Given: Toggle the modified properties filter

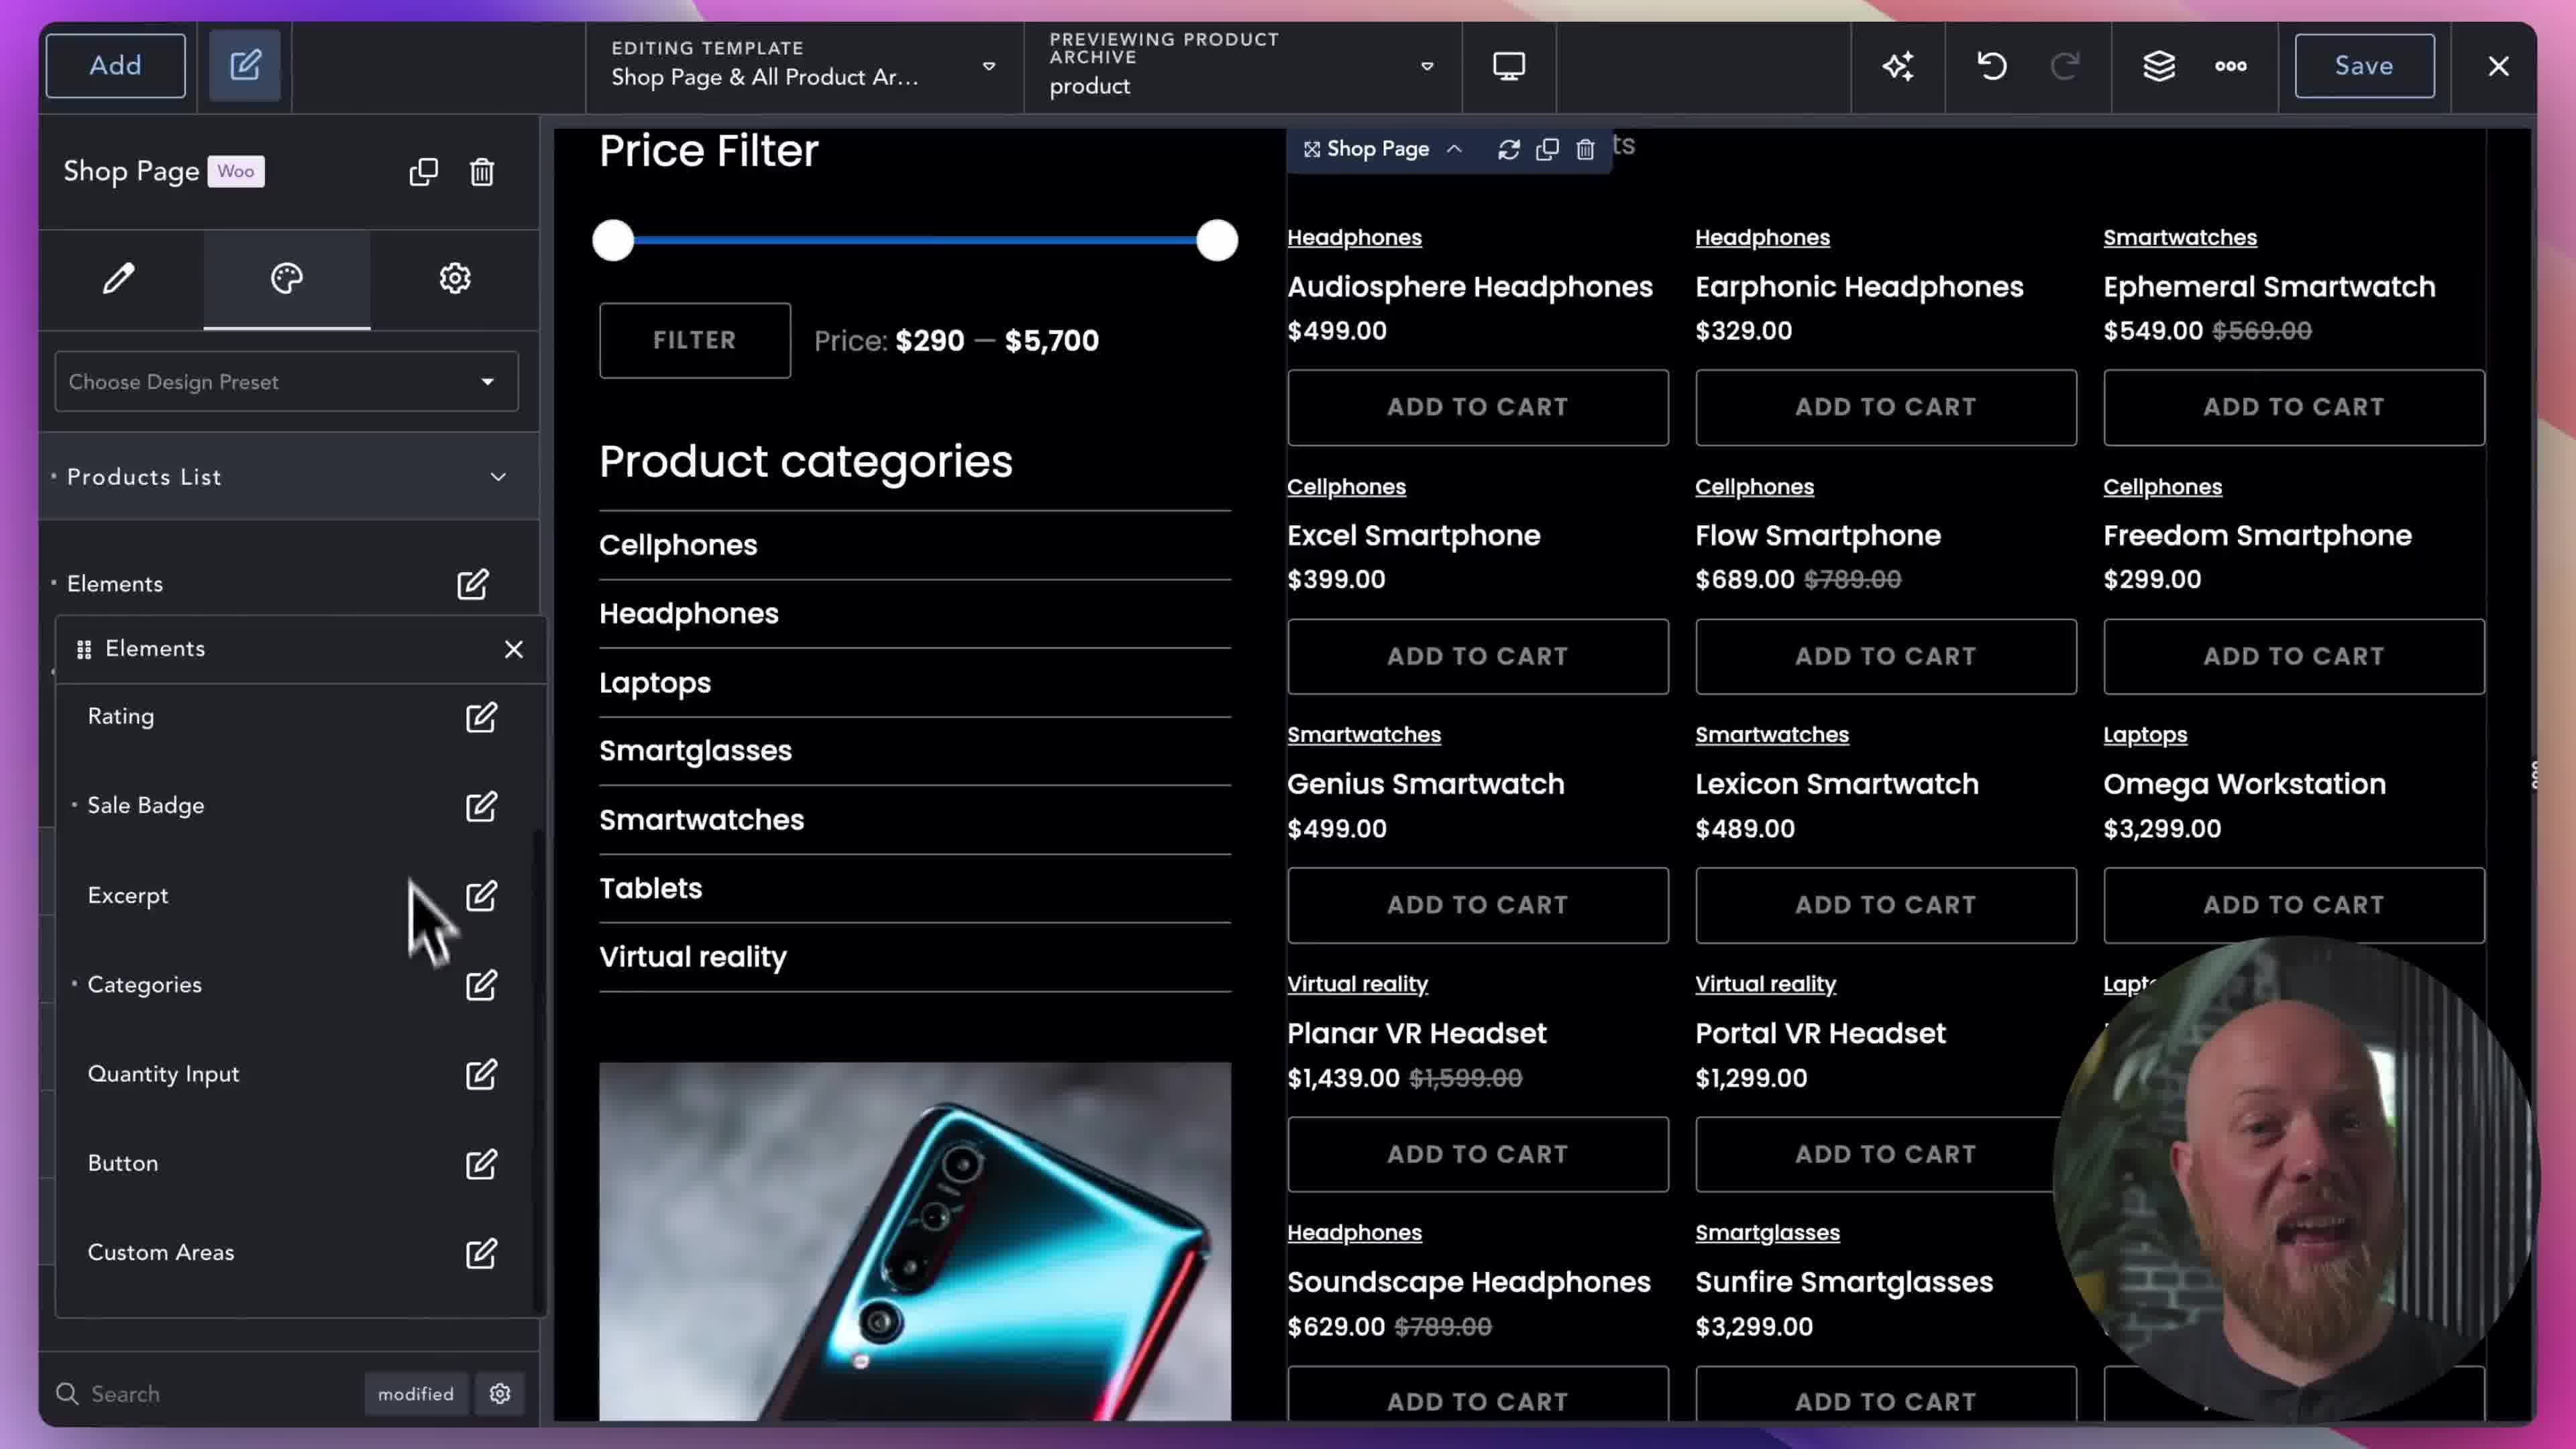Looking at the screenshot, I should [x=416, y=1393].
